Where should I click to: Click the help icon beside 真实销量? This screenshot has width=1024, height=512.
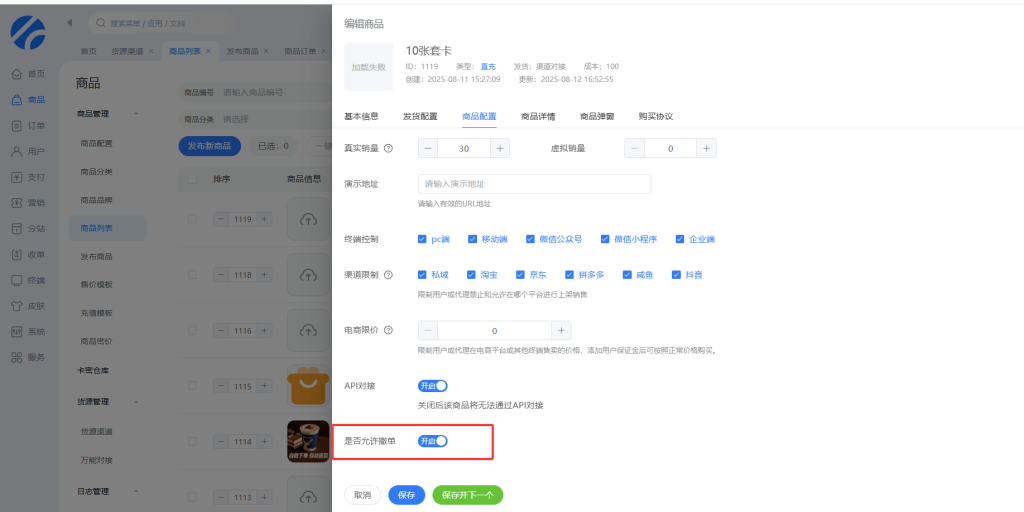tap(388, 148)
